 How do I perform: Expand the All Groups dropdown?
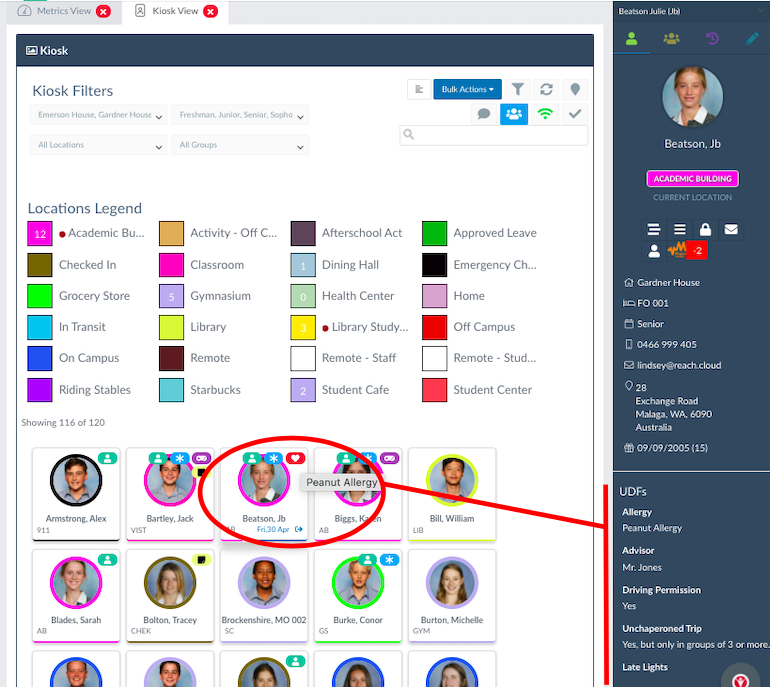click(240, 145)
